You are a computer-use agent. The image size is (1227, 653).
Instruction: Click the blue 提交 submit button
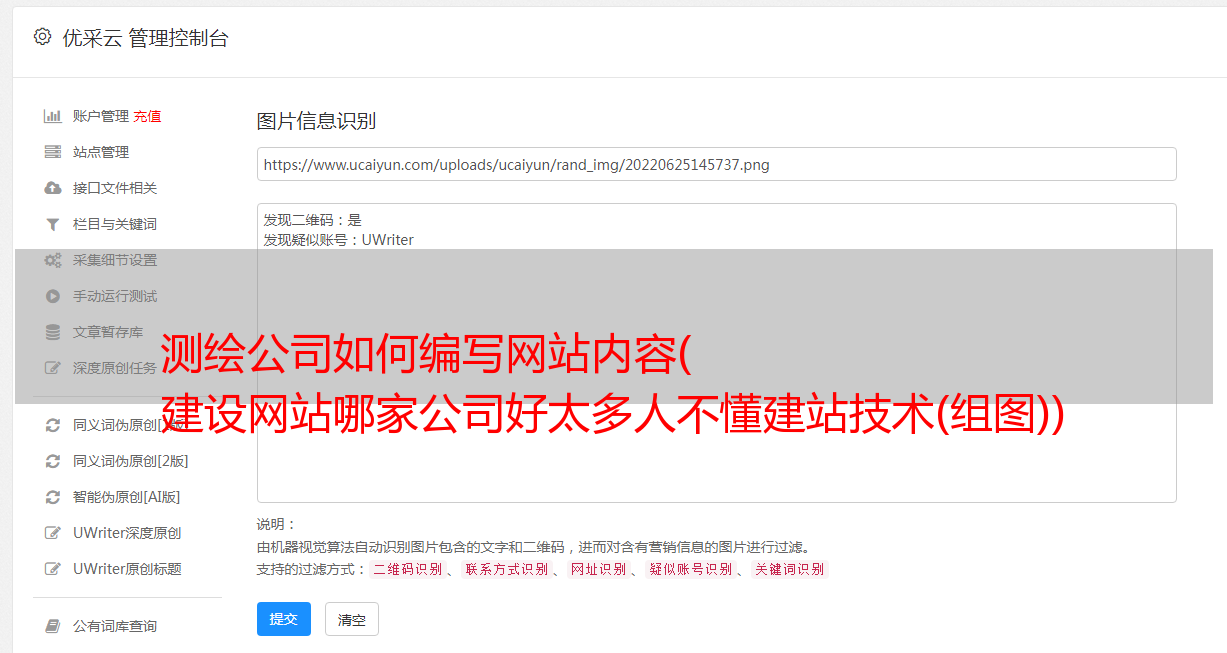284,619
